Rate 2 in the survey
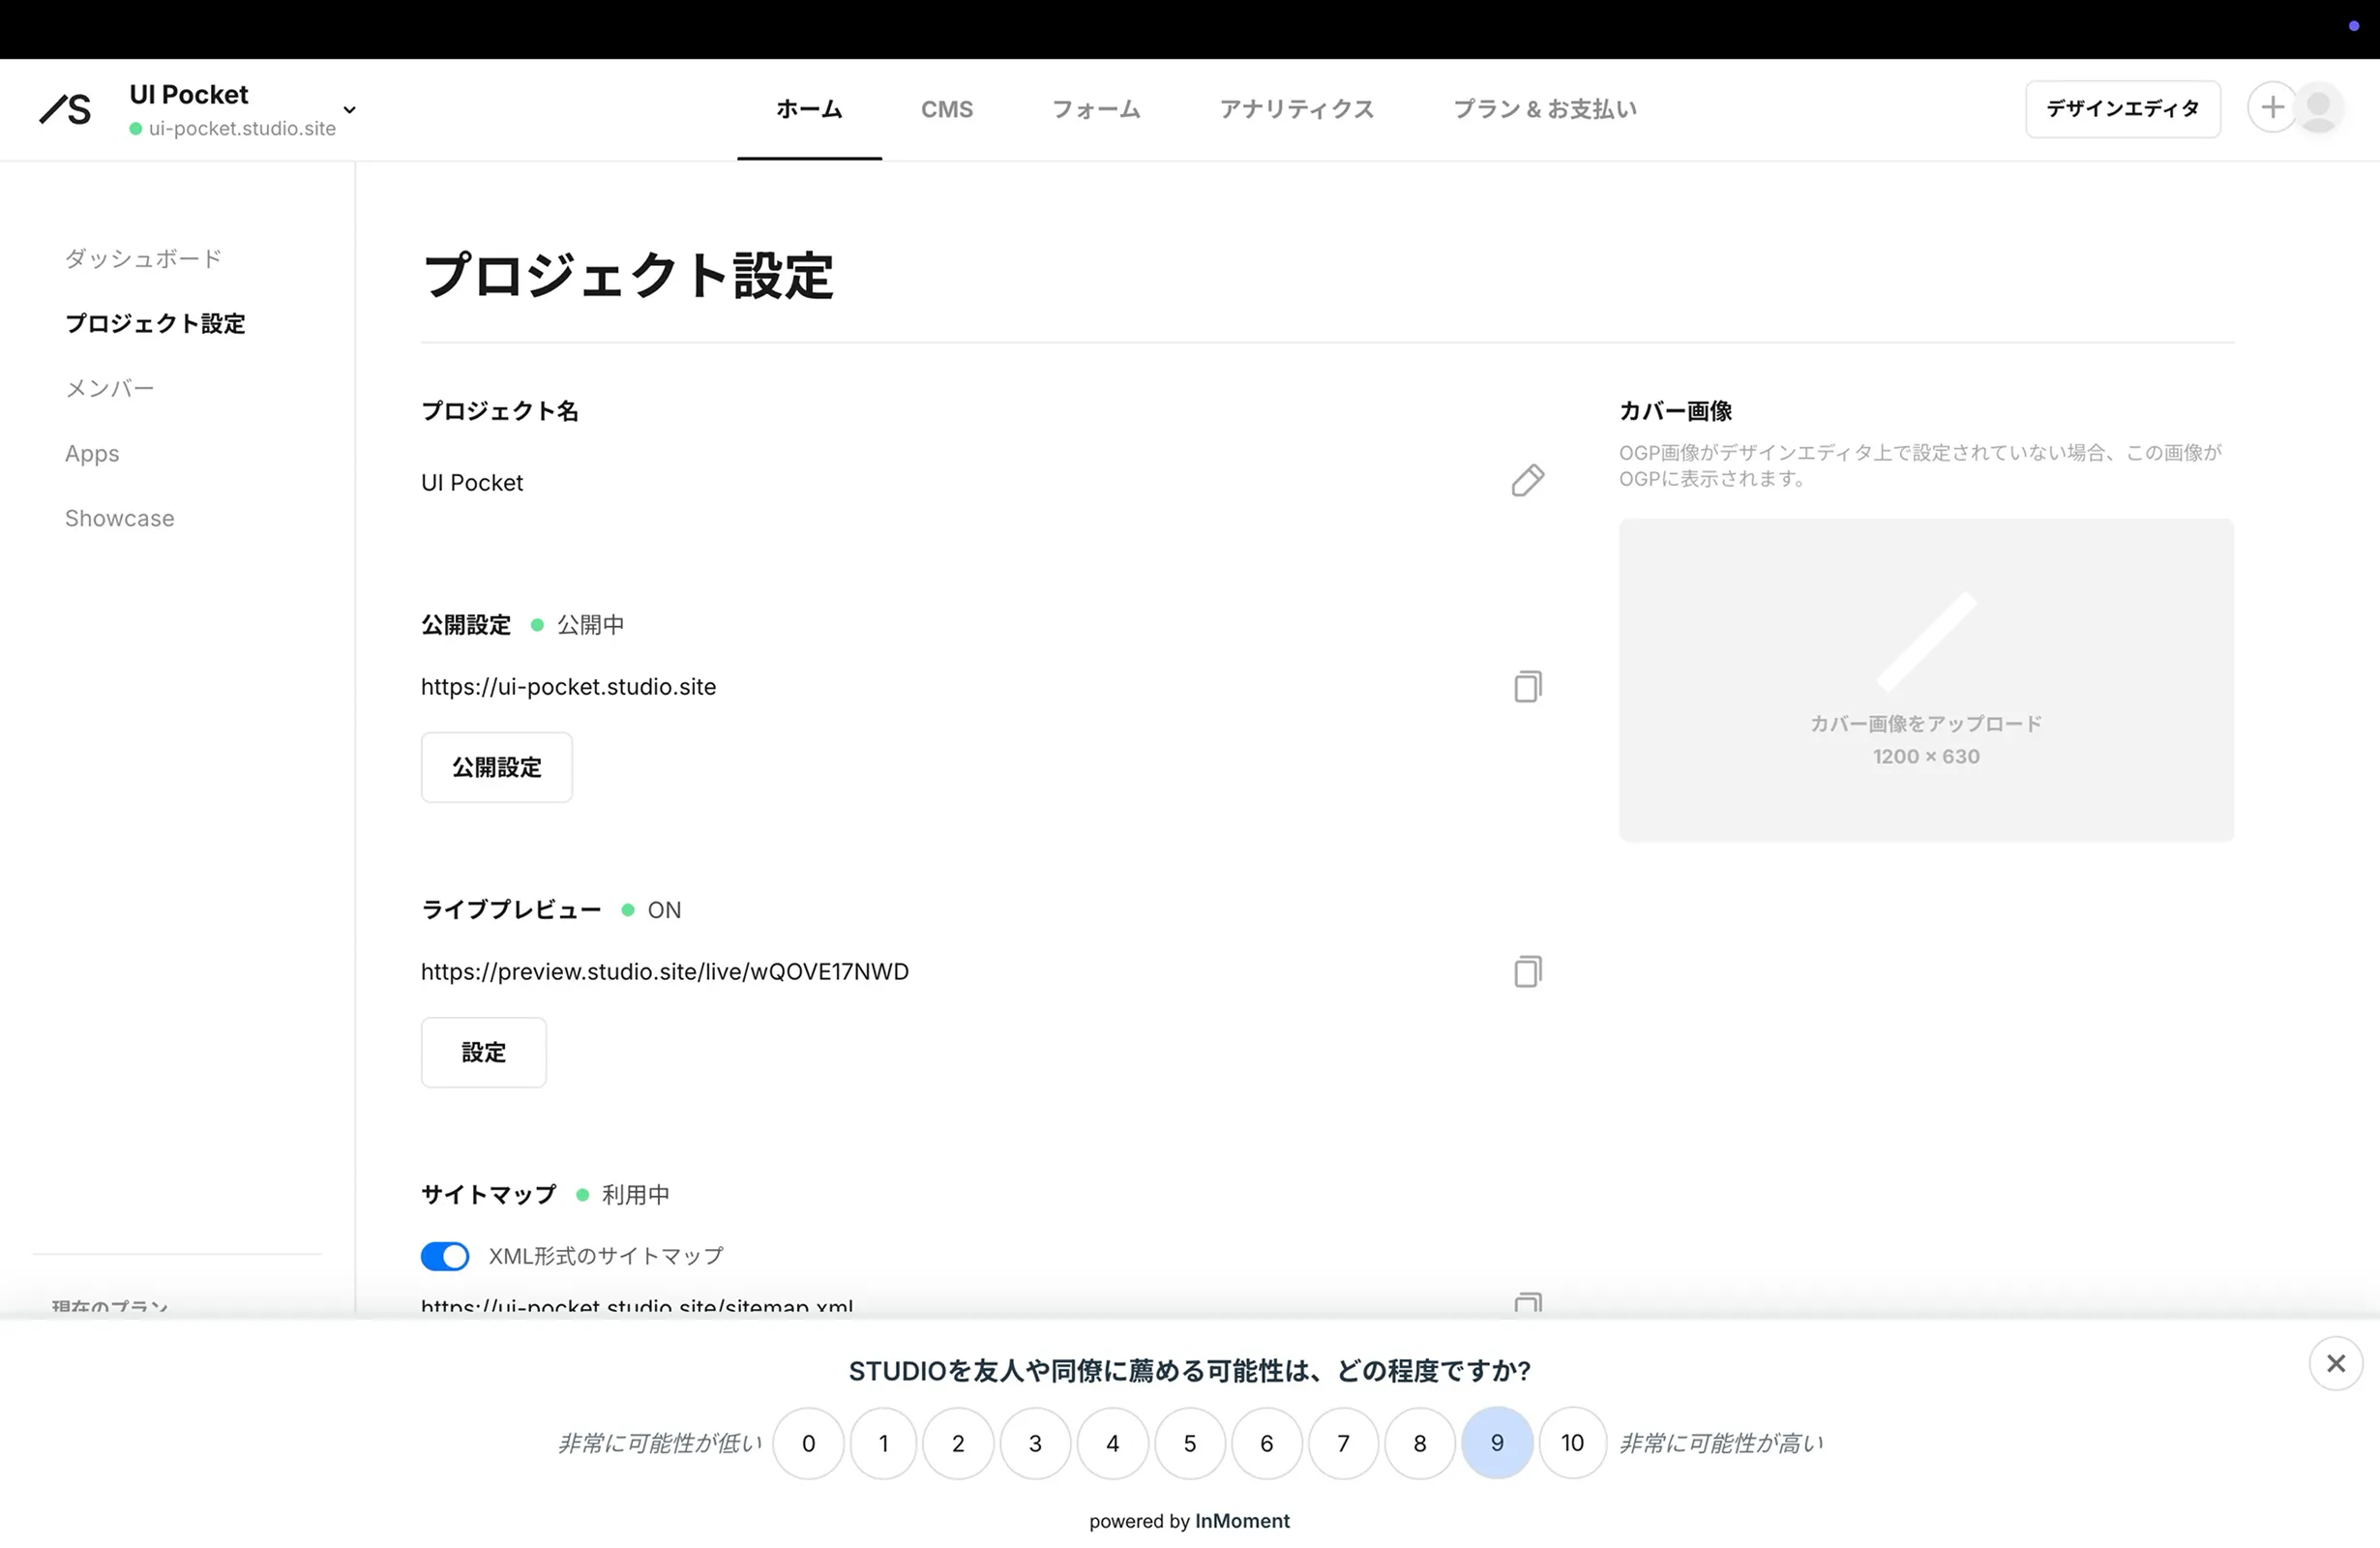Viewport: 2380px width, 1548px height. pos(958,1443)
